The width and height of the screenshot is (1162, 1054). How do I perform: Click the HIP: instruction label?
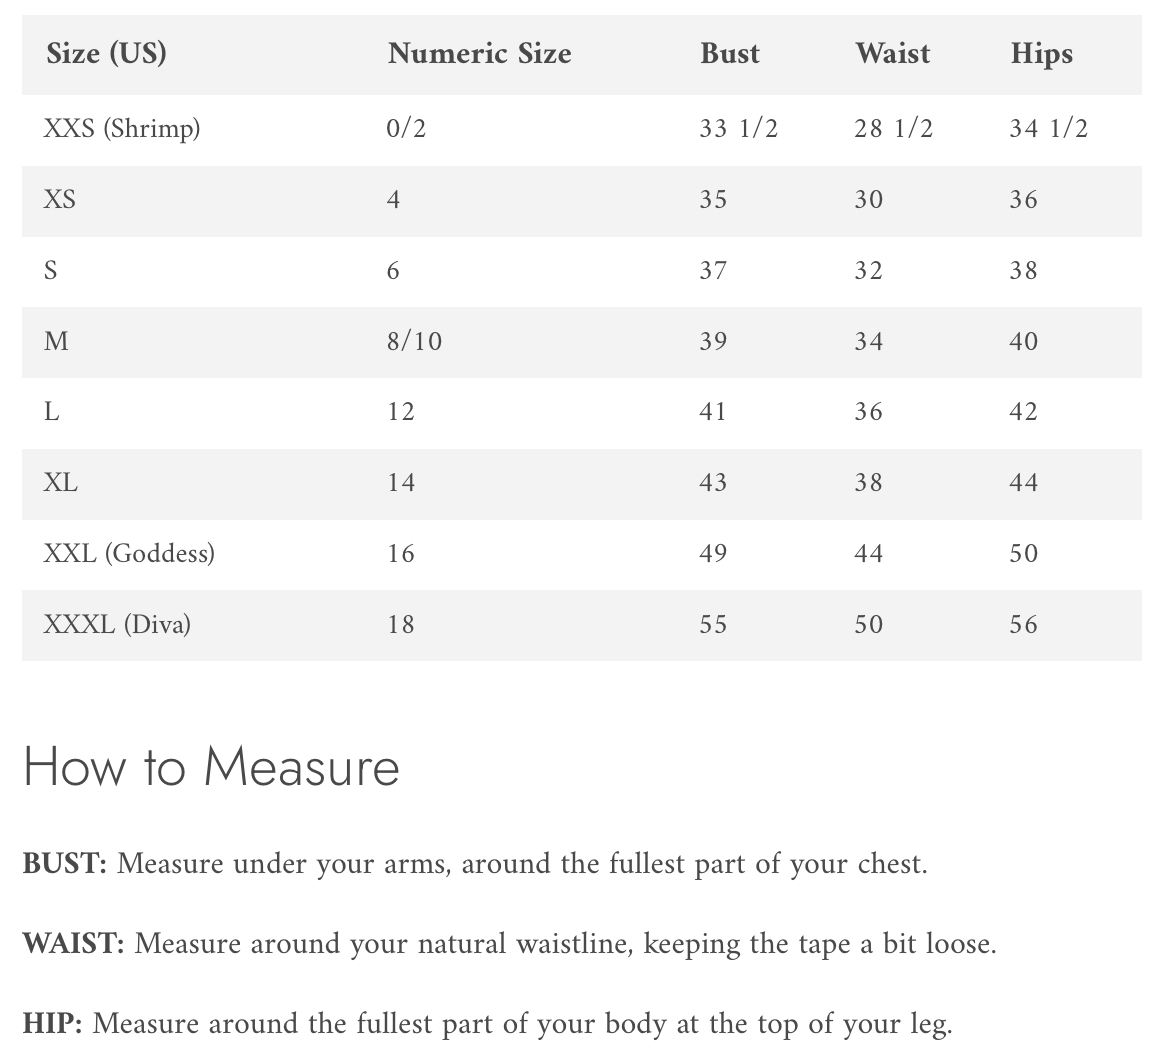point(52,1024)
